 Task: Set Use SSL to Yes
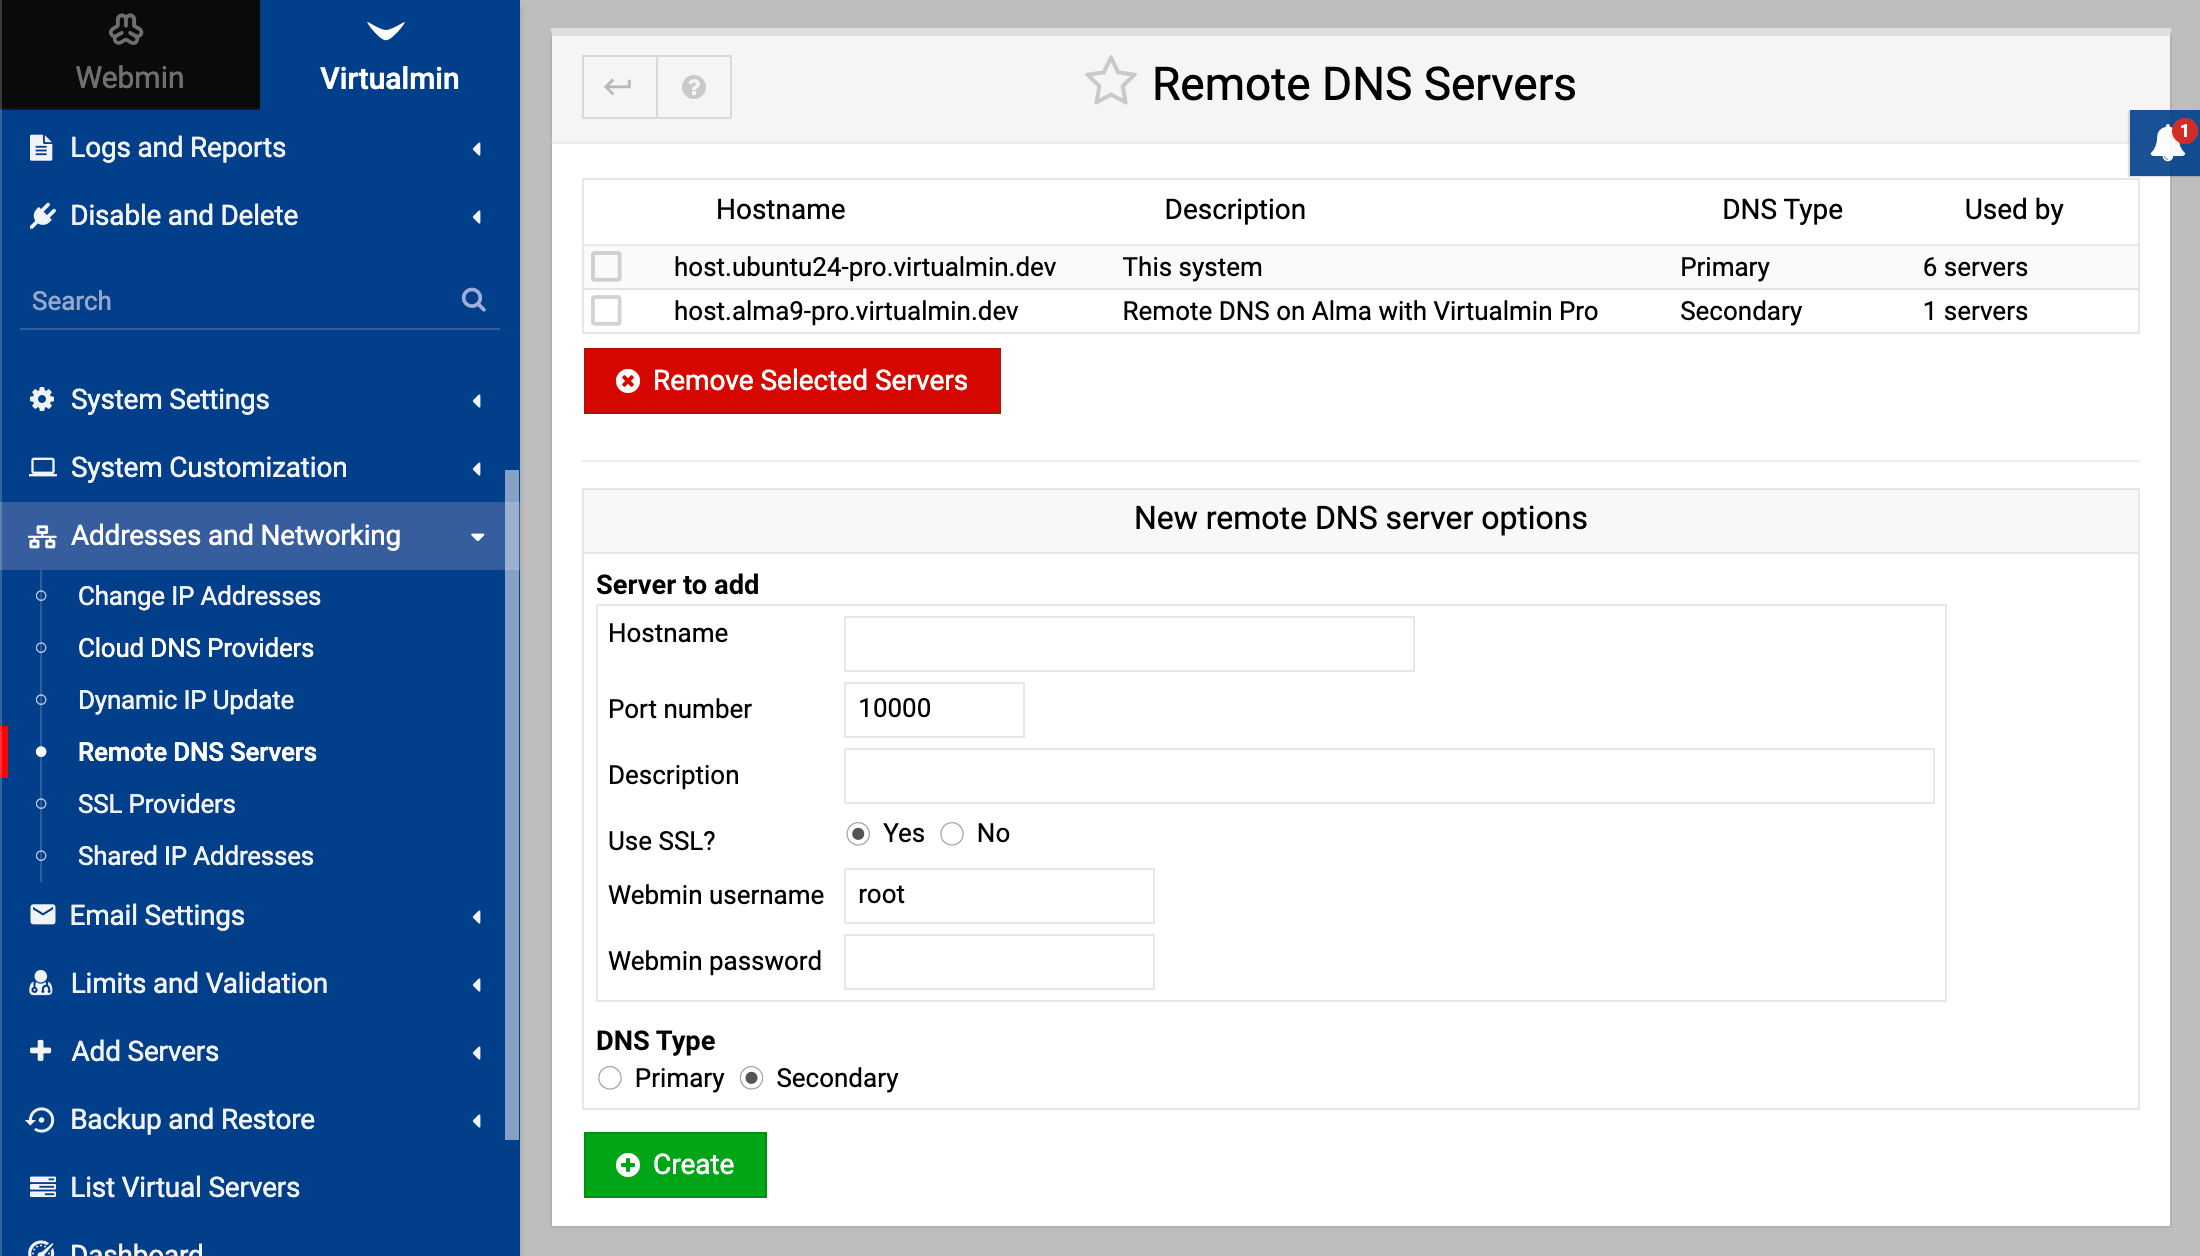point(858,834)
